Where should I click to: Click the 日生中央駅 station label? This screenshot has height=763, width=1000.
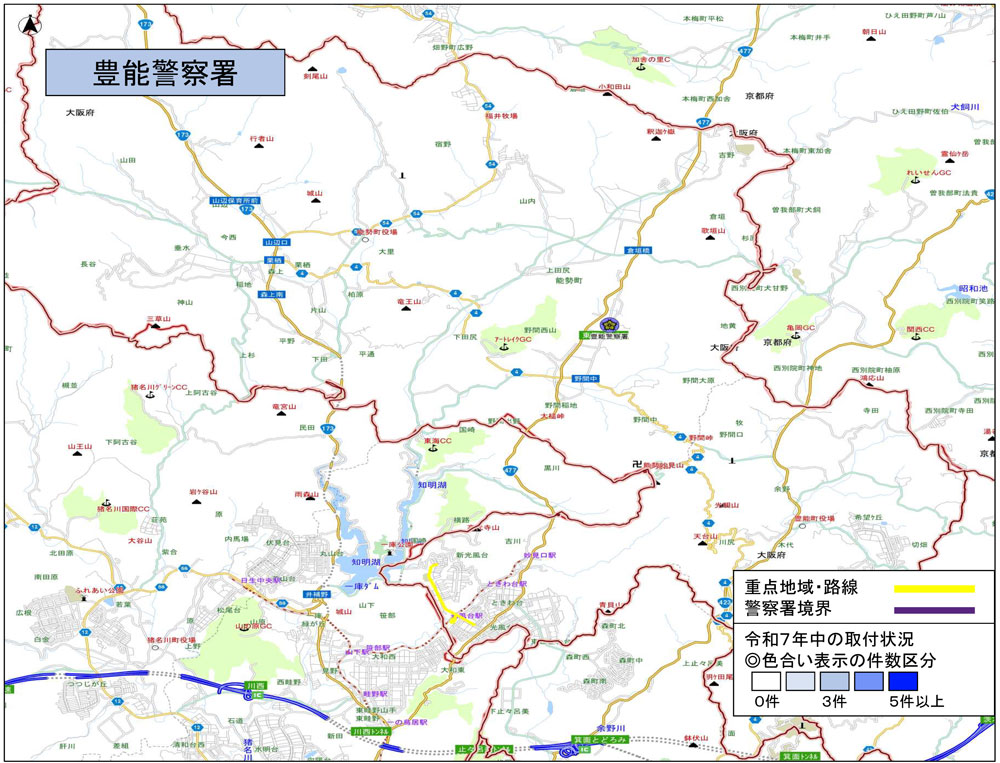pyautogui.click(x=261, y=581)
